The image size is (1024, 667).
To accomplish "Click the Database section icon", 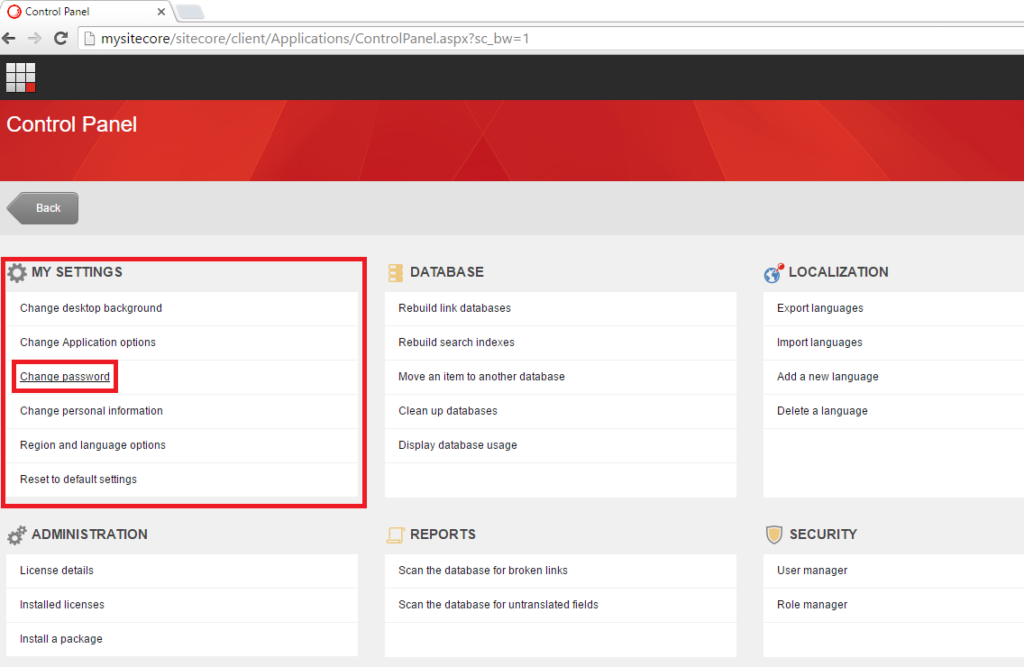I will [395, 272].
